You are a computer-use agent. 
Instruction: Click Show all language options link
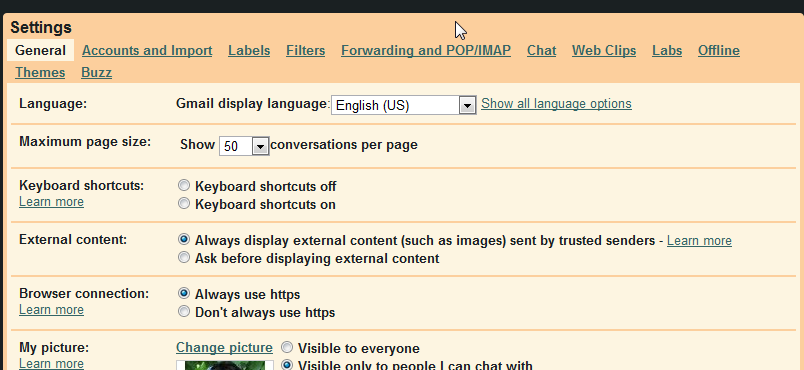coord(556,104)
